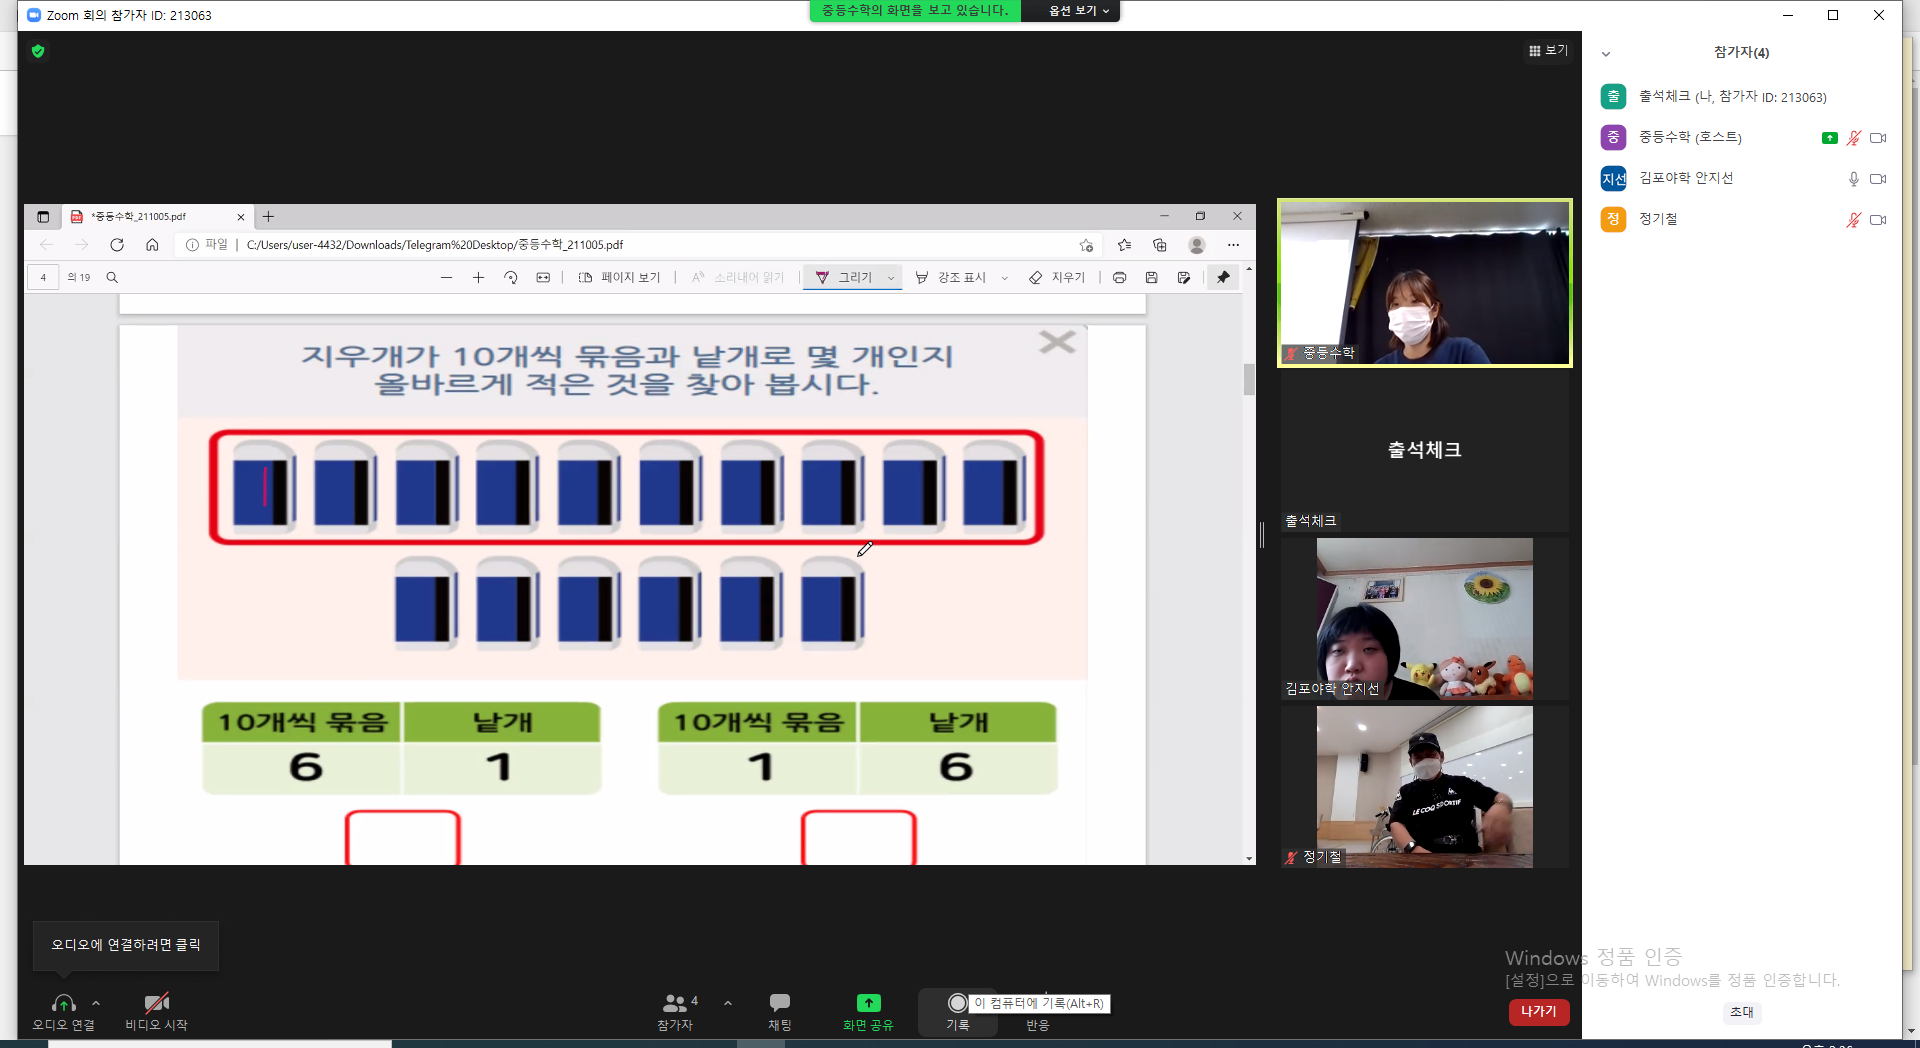Viewport: 1920px width, 1048px height.
Task: Click the PDF zoom out minus icon
Action: pyautogui.click(x=446, y=277)
